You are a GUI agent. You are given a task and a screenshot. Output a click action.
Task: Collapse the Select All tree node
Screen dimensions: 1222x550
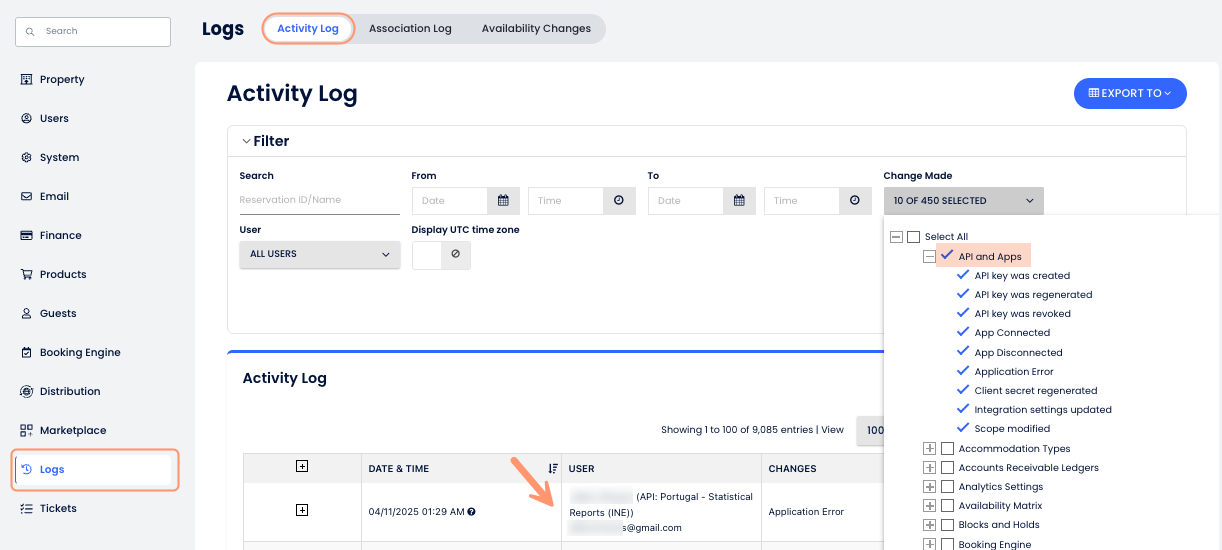tap(896, 237)
